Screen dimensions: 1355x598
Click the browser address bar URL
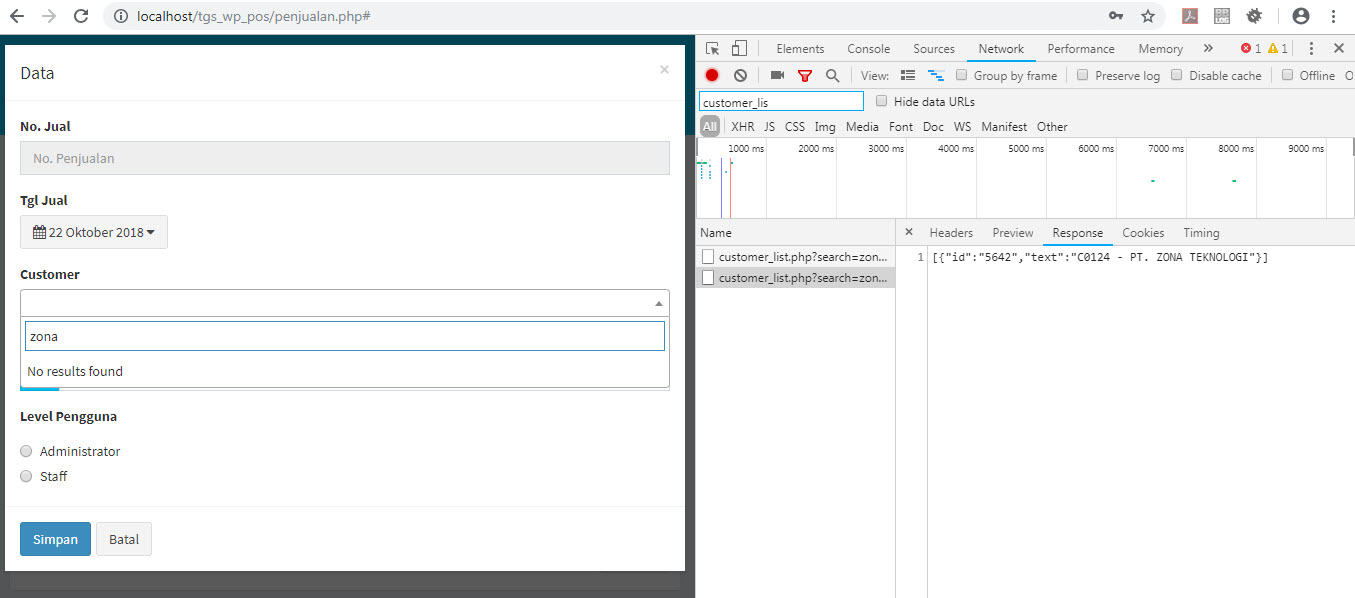coord(254,16)
